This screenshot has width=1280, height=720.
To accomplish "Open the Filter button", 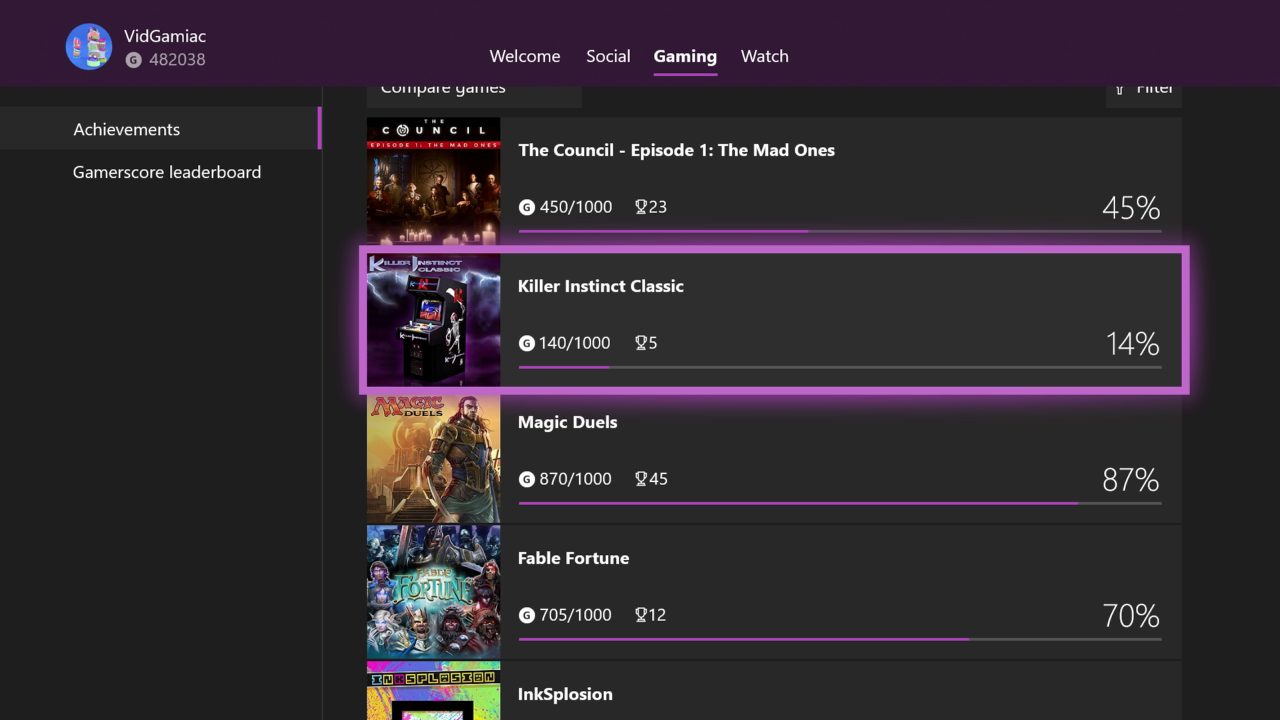I will (1144, 96).
